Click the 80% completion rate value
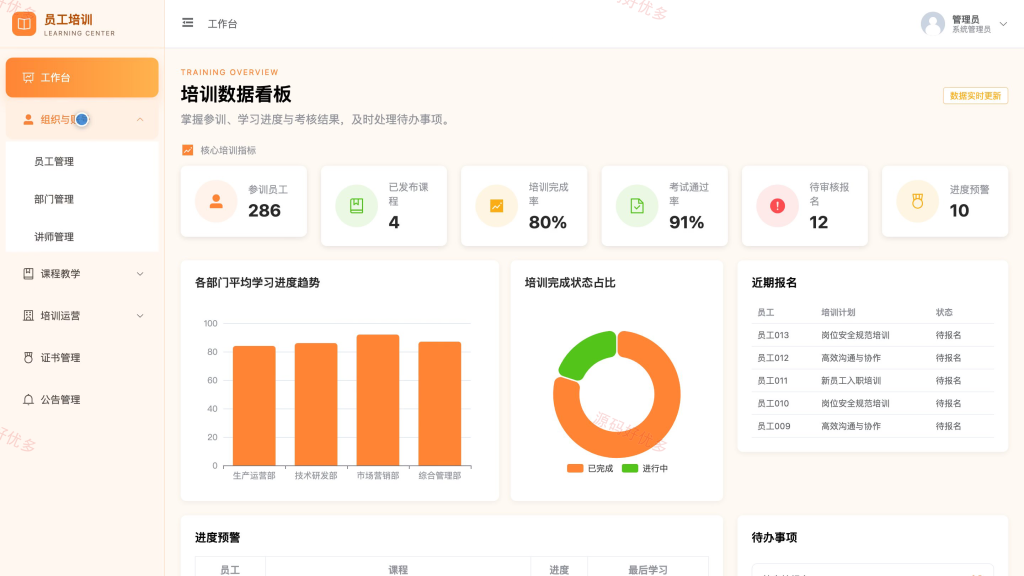Image resolution: width=1024 pixels, height=576 pixels. (x=547, y=222)
